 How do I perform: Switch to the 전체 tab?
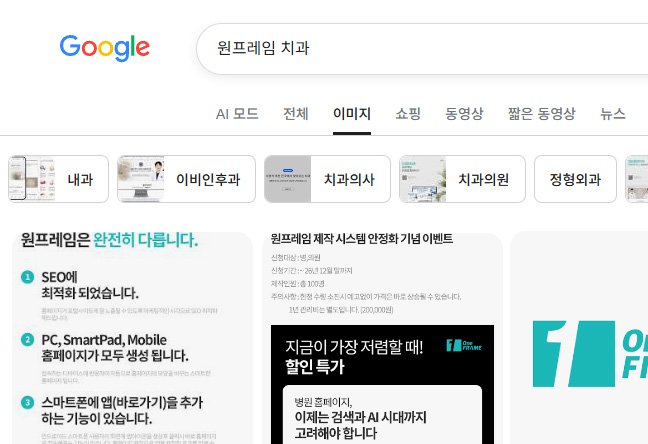(x=295, y=114)
